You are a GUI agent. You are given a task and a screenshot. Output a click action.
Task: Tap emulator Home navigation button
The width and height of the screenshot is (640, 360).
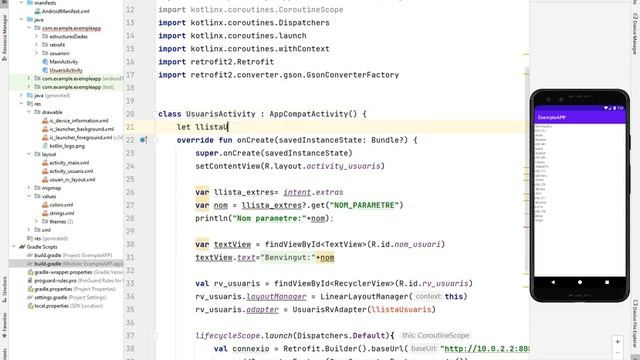coord(580,282)
